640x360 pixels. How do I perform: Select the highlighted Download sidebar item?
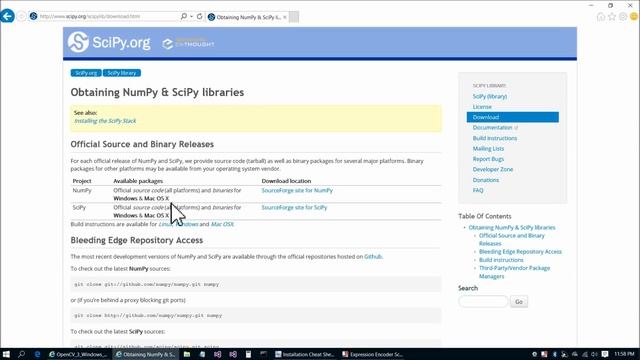513,117
